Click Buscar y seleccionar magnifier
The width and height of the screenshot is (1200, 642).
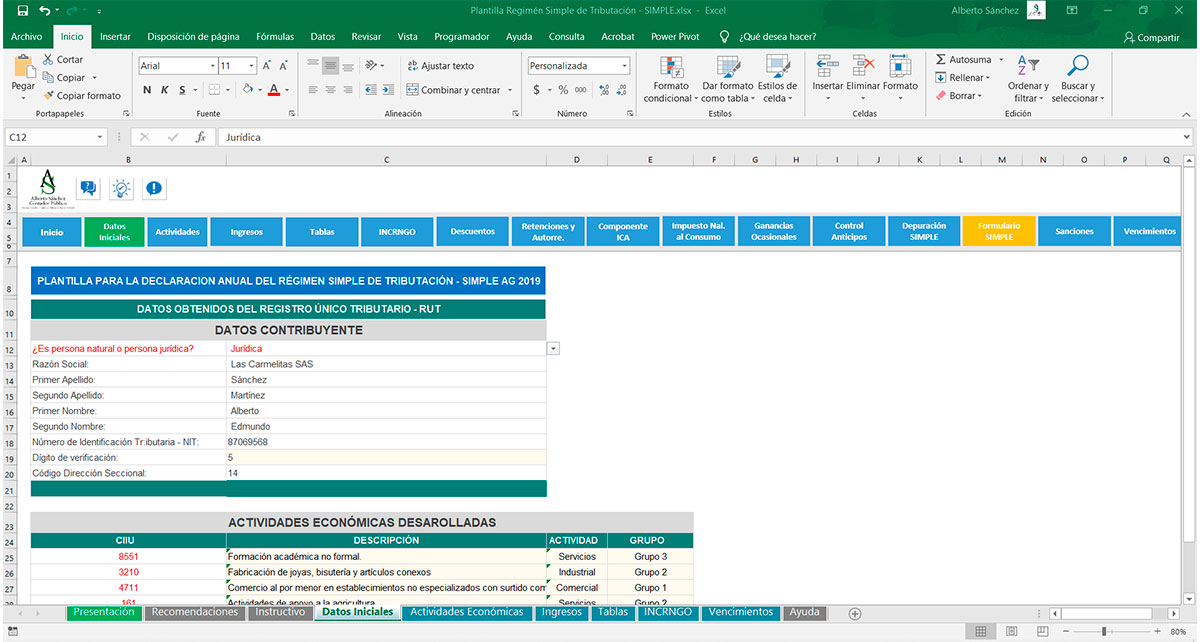pos(1077,66)
